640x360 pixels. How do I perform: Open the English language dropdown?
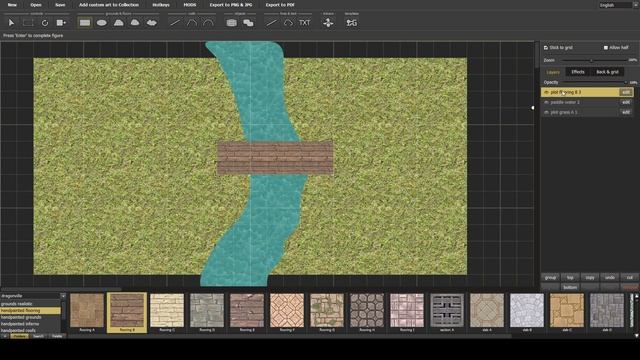pos(618,5)
